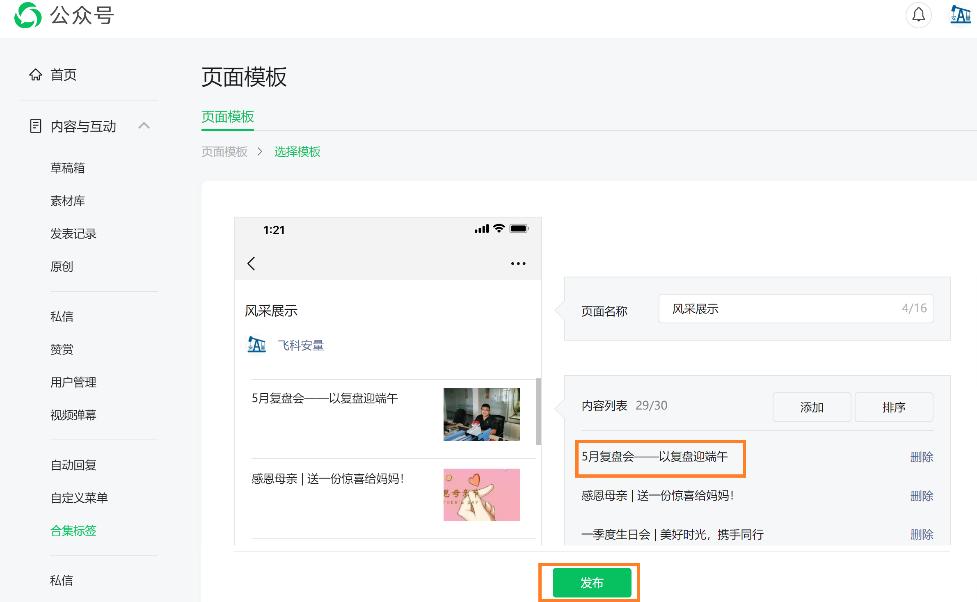Click the back arrow in the phone preview
Image resolution: width=977 pixels, height=602 pixels.
point(251,263)
